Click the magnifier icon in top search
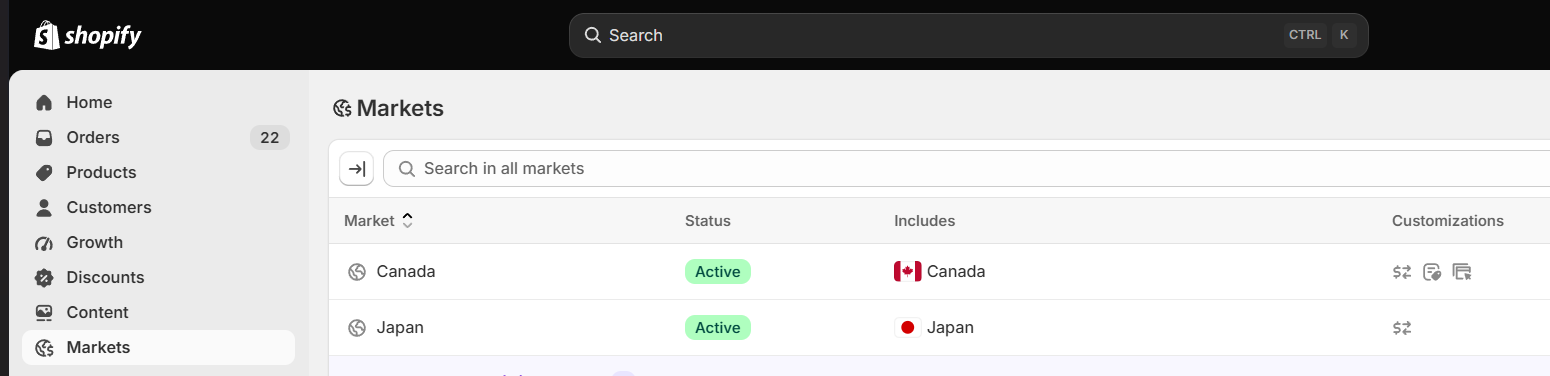 (593, 35)
